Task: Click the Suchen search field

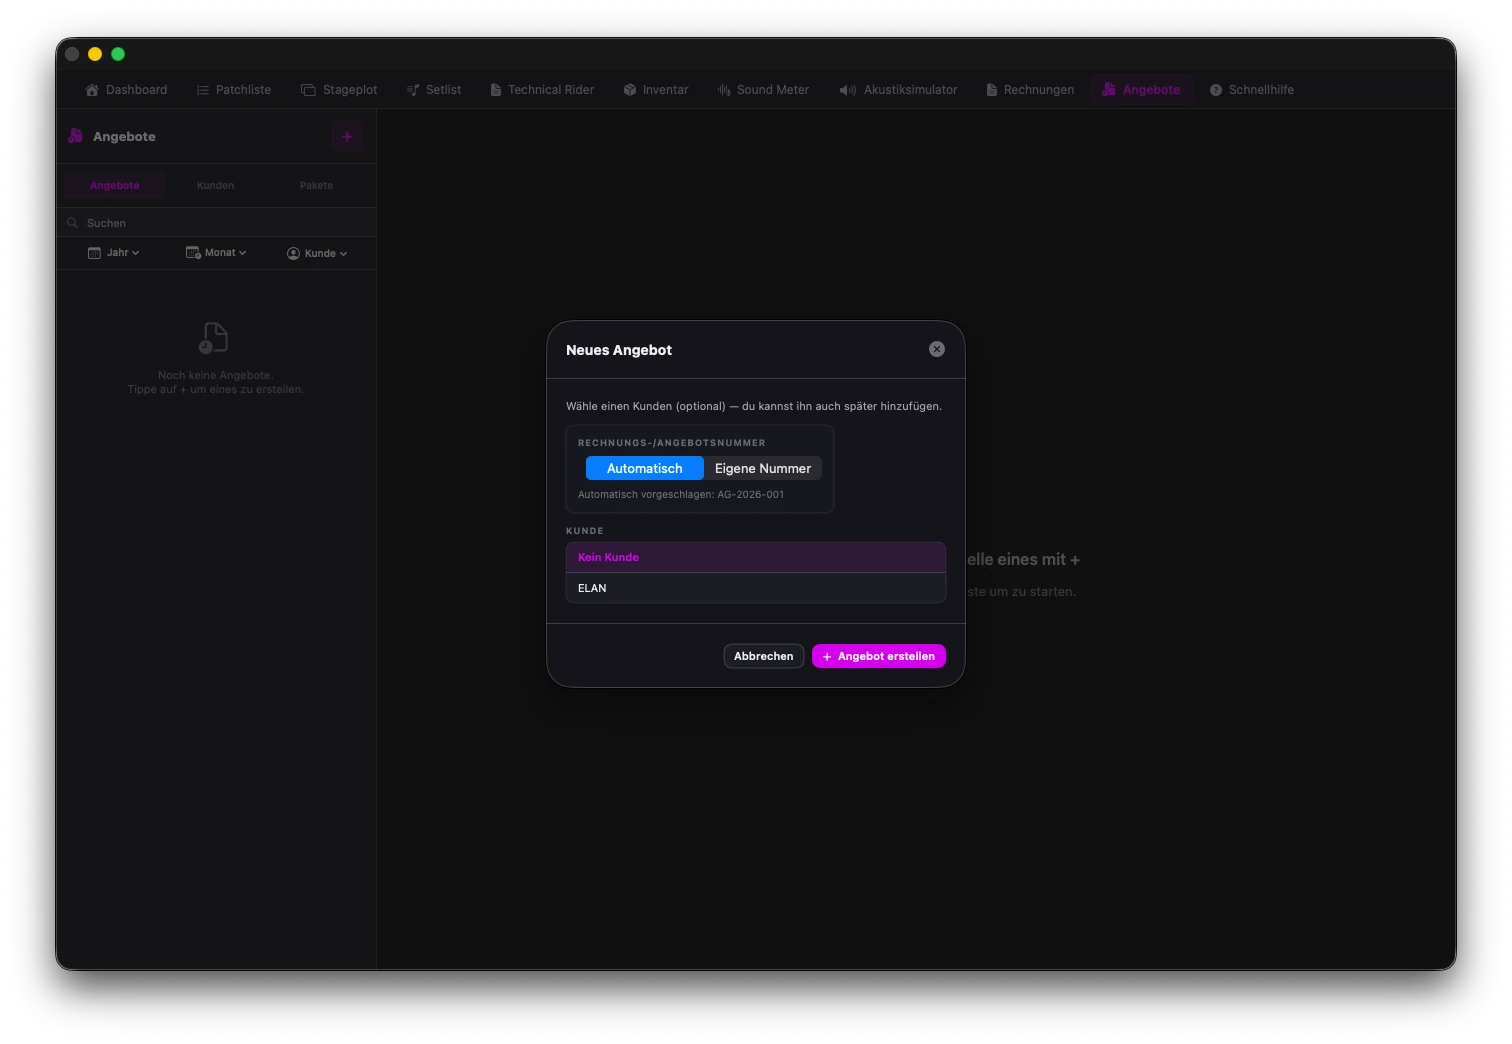Action: (216, 223)
